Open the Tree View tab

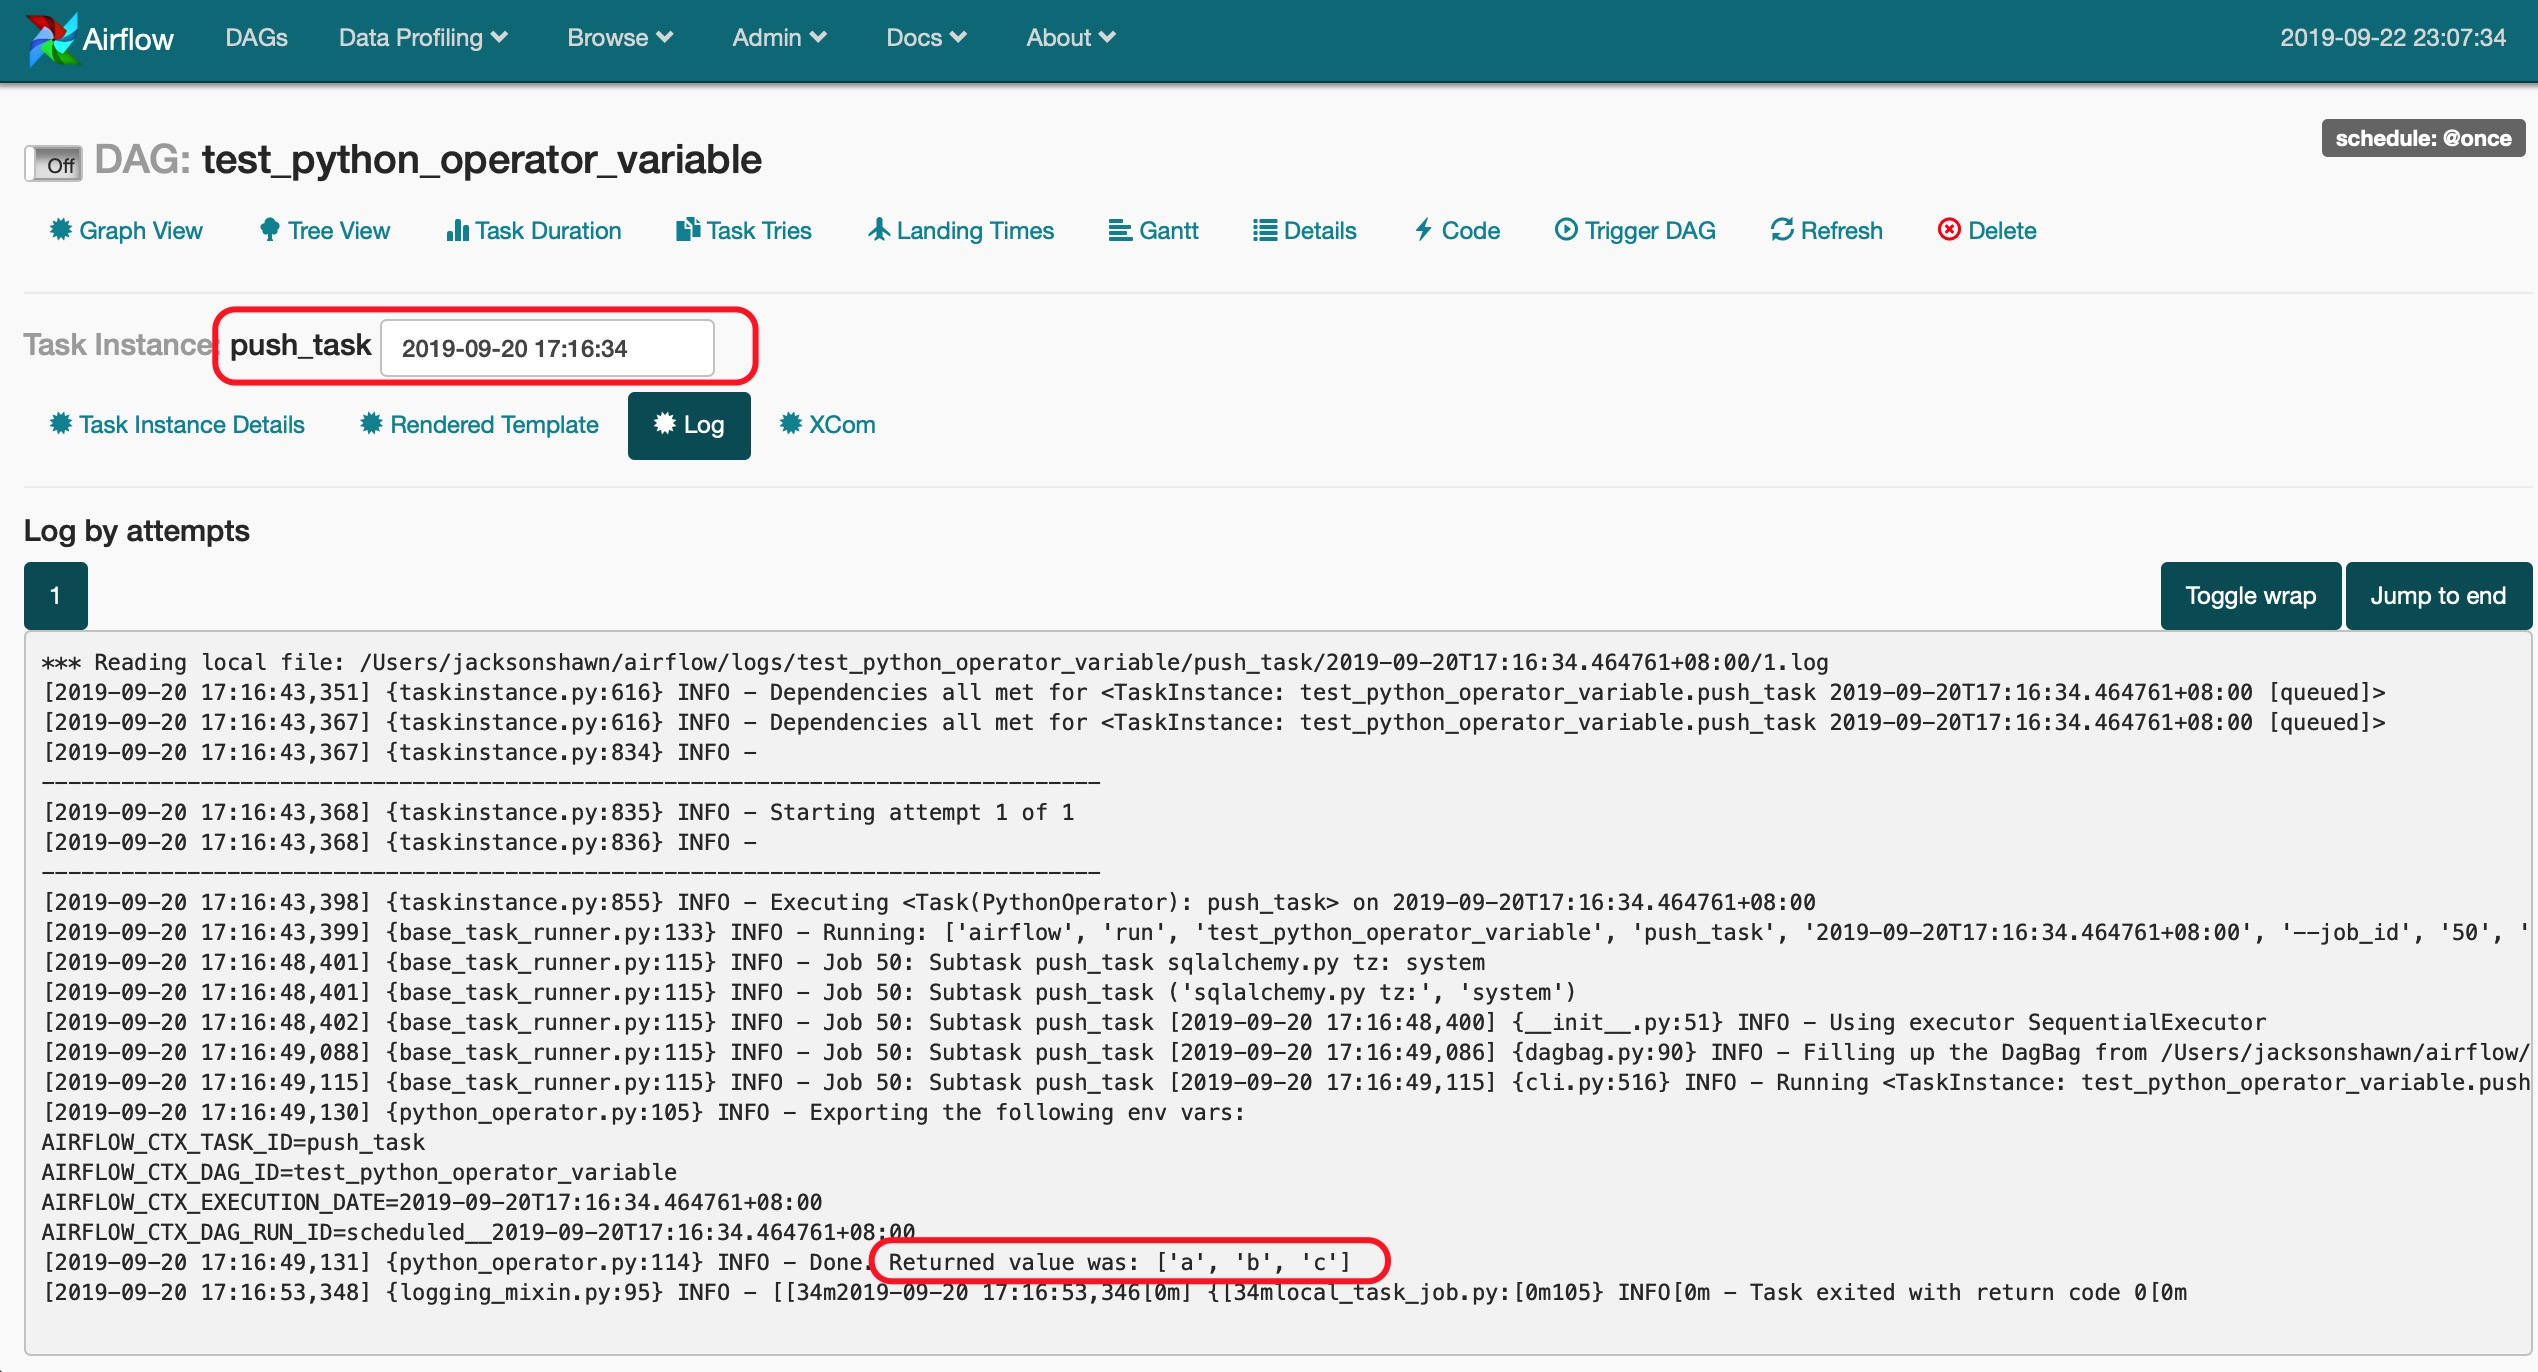324,231
